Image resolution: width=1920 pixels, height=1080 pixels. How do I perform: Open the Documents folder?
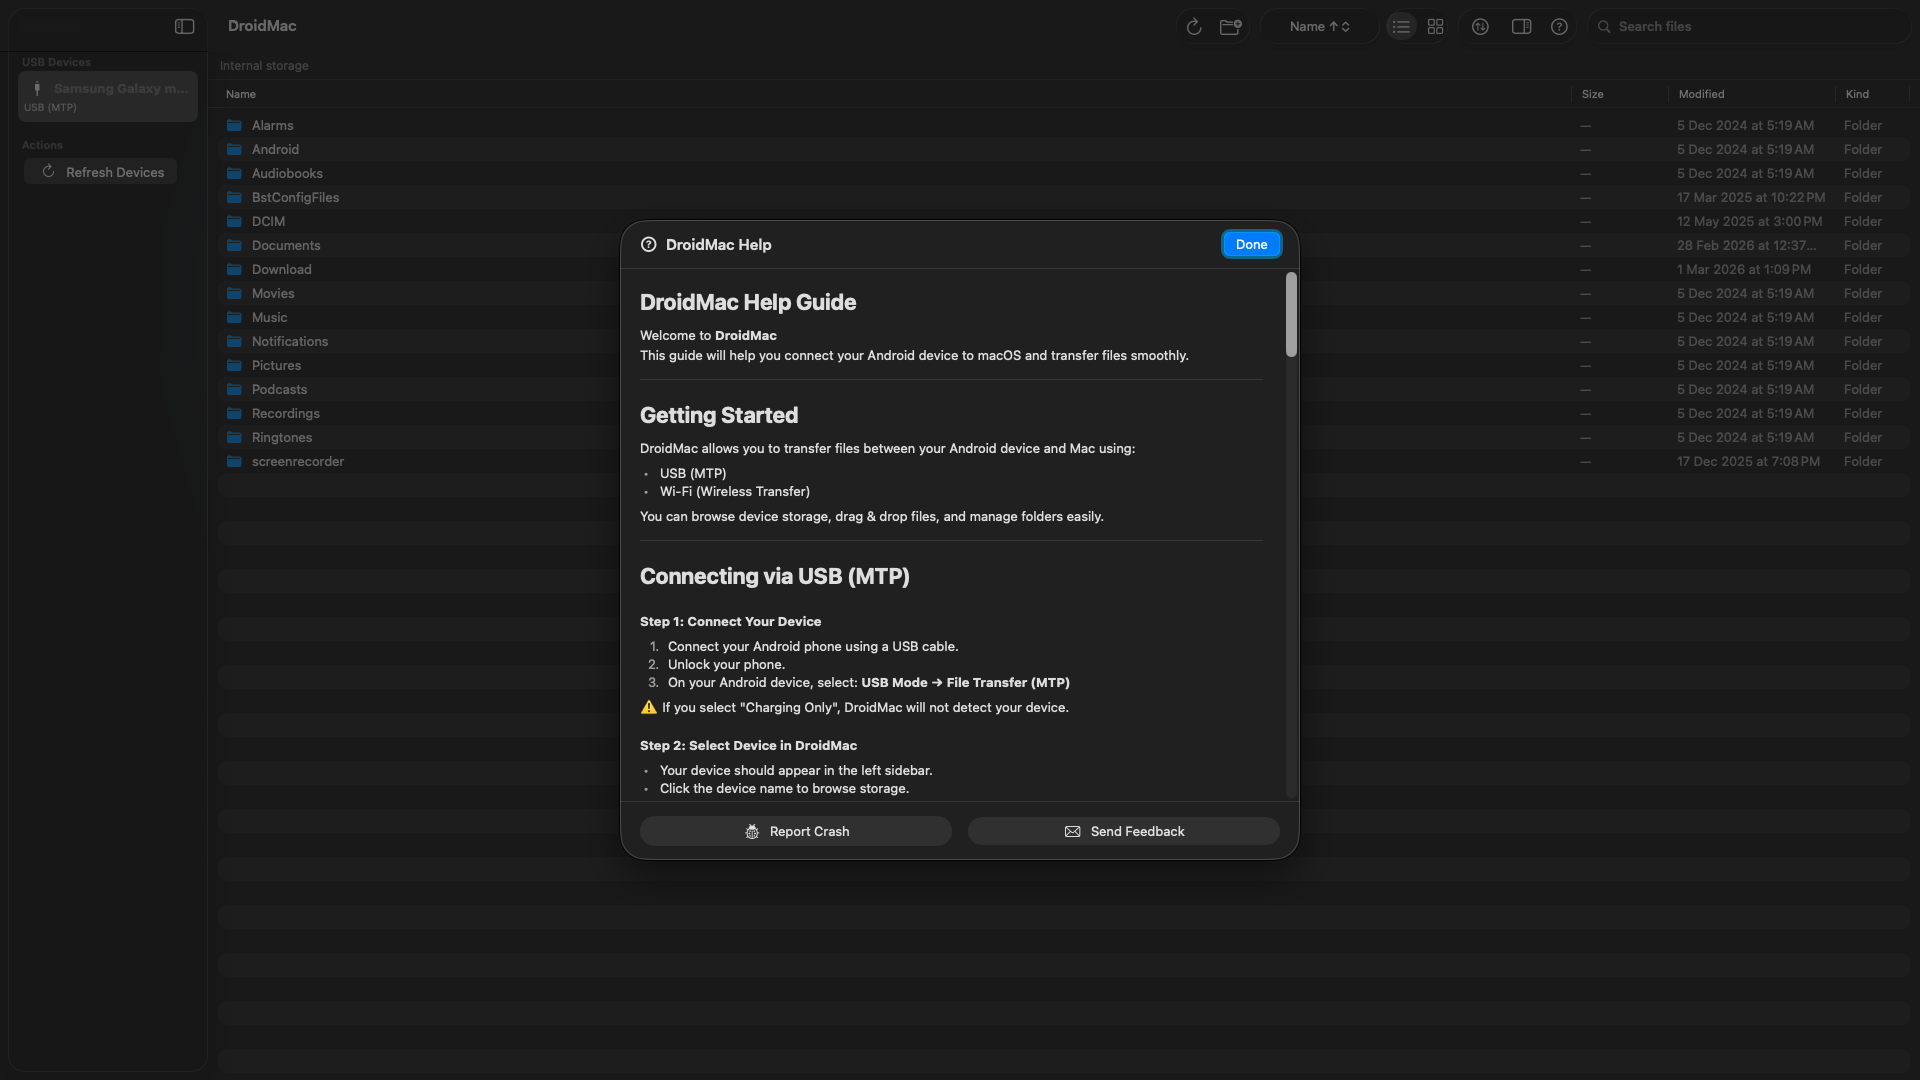click(x=286, y=245)
